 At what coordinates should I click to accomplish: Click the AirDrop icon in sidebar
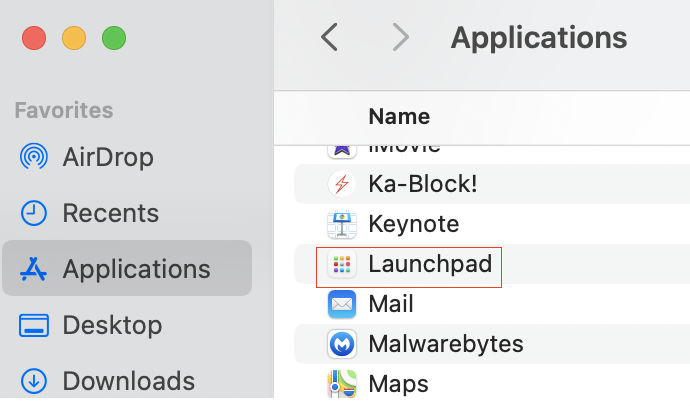point(34,157)
